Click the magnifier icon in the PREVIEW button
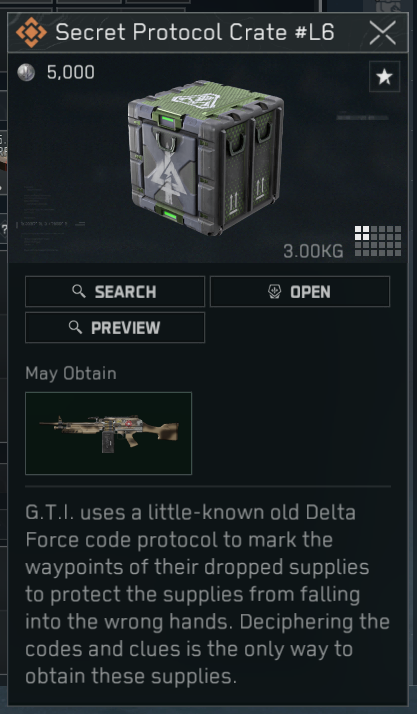Image resolution: width=417 pixels, height=714 pixels. tap(75, 327)
